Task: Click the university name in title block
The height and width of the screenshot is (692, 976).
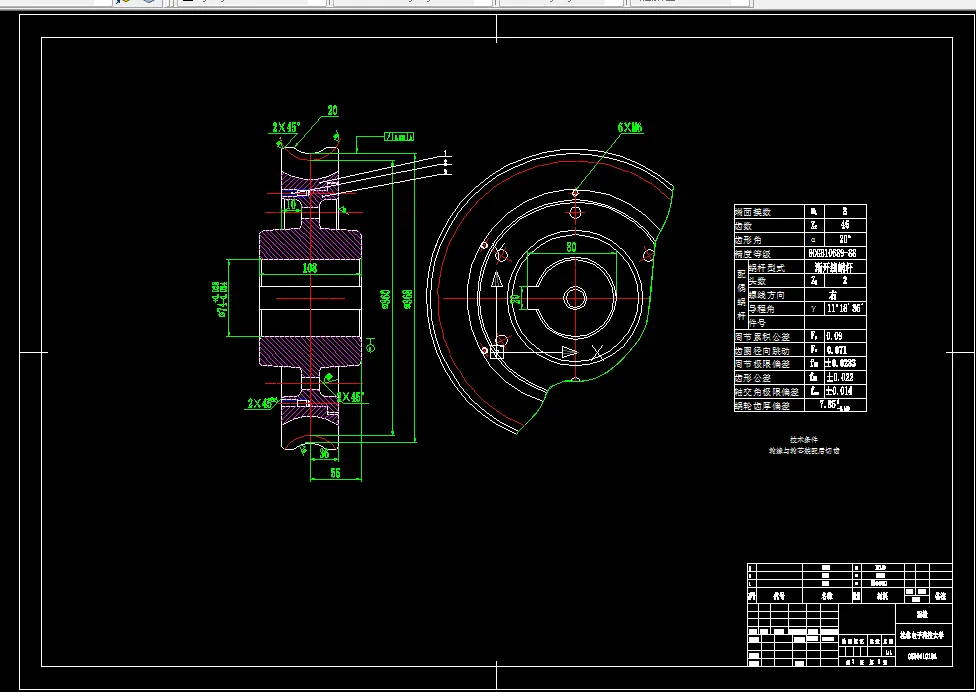Action: (922, 636)
